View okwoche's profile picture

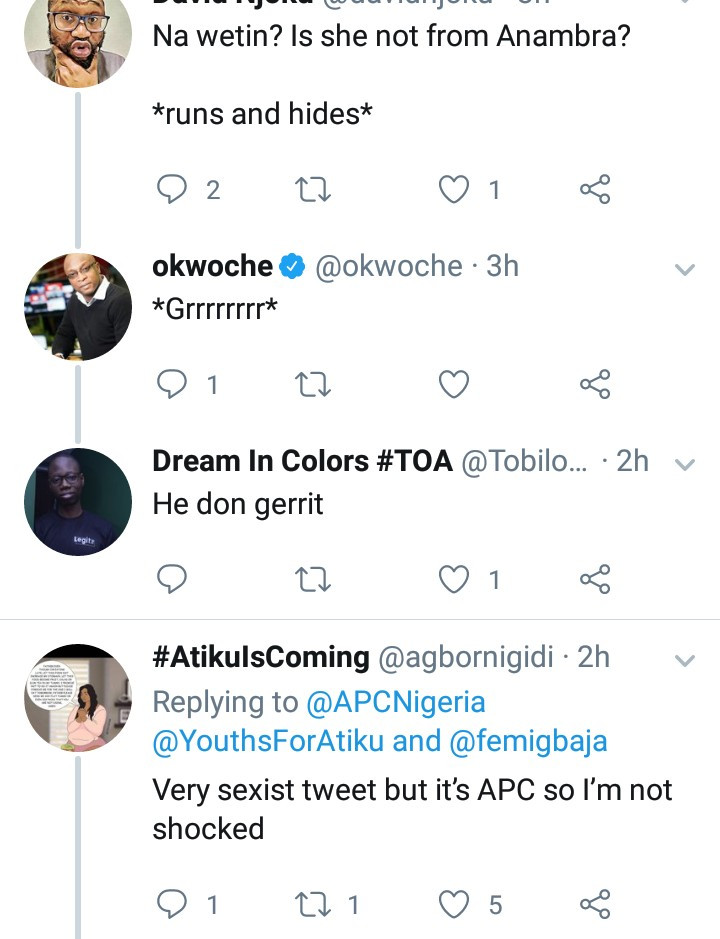coord(78,307)
